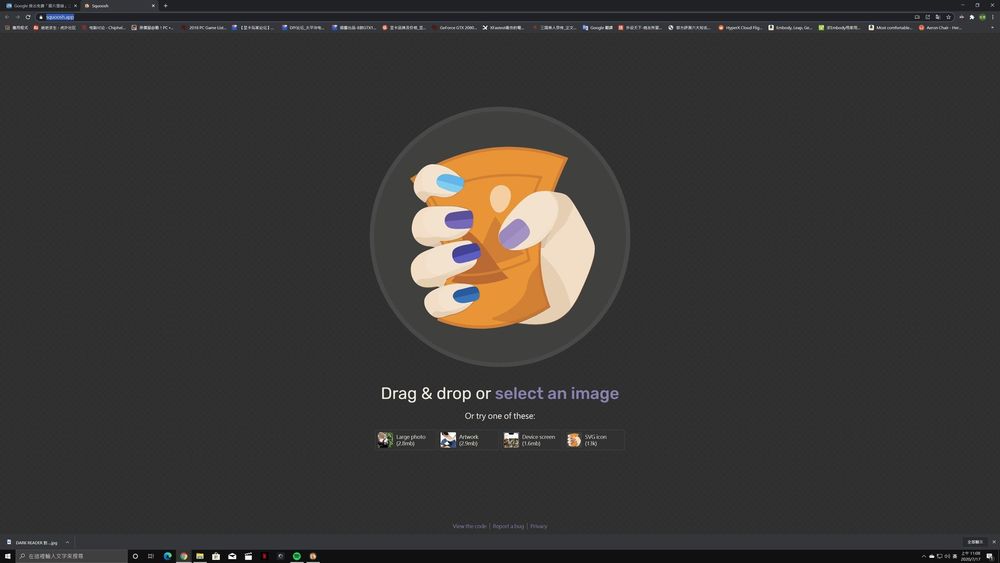Open the browser extensions puzzle icon
This screenshot has width=1000, height=563.
pyautogui.click(x=972, y=17)
